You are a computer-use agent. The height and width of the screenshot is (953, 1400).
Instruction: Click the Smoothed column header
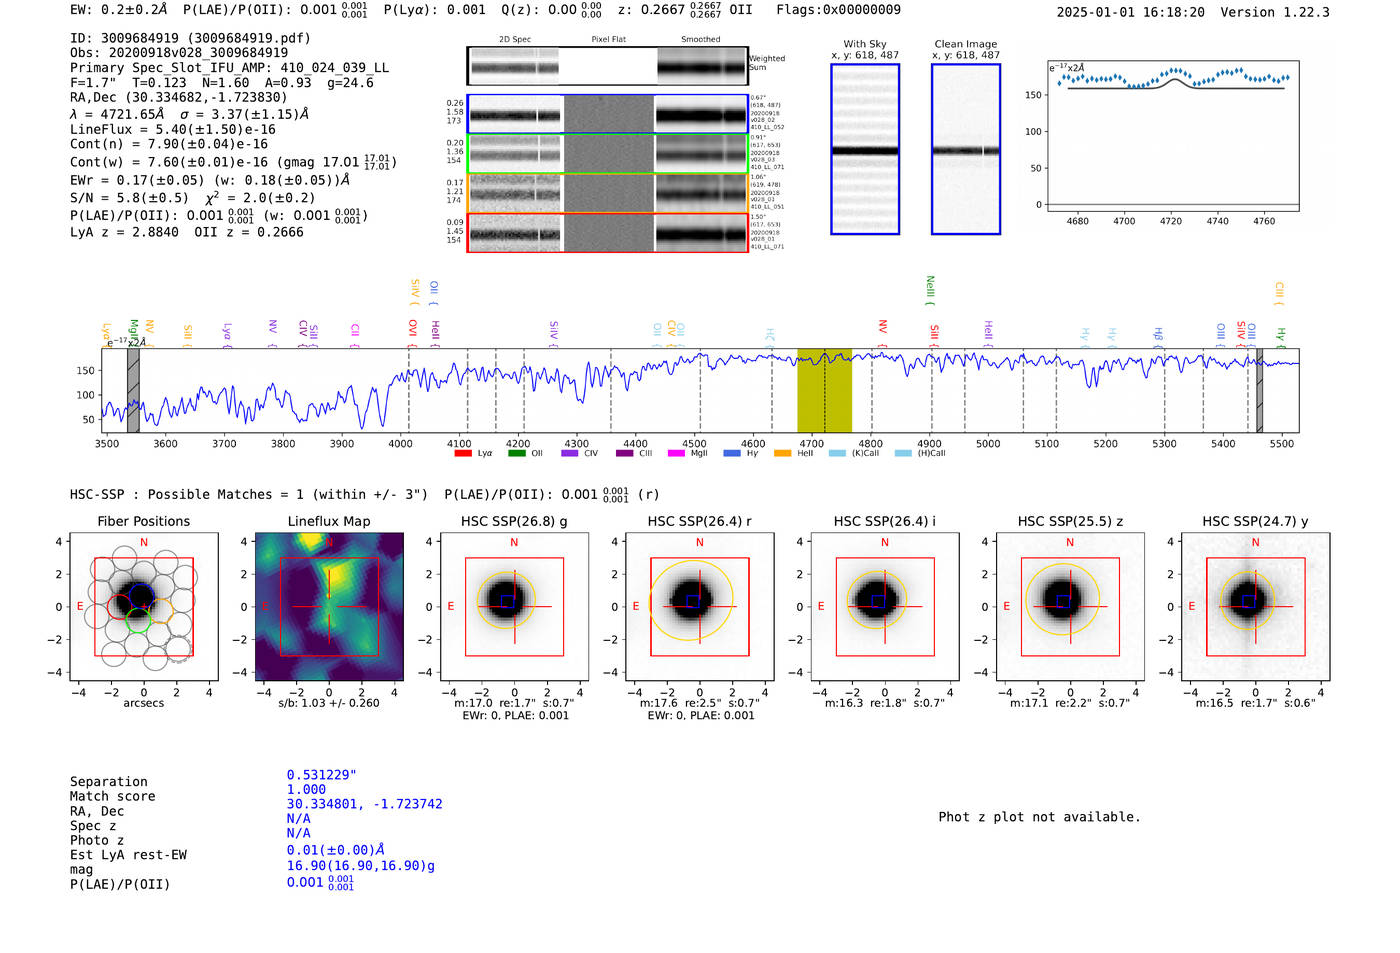click(700, 39)
